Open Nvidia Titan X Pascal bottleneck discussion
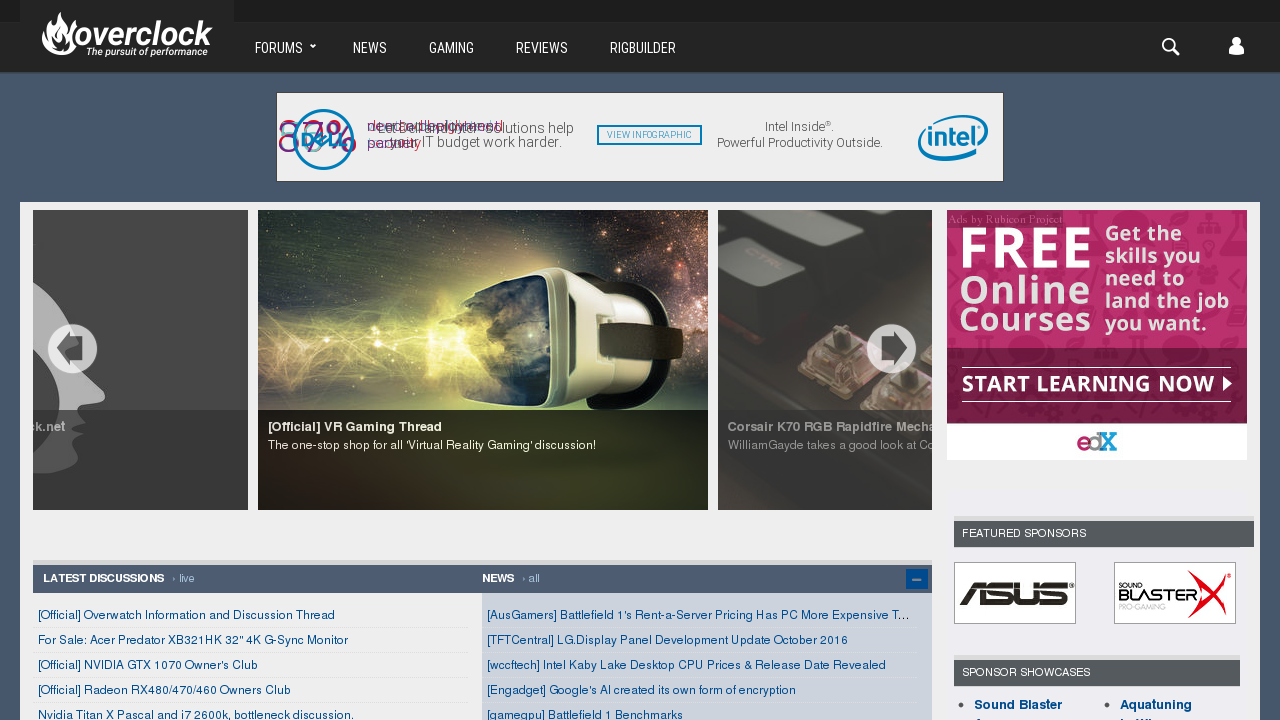1280x720 pixels. pos(196,714)
